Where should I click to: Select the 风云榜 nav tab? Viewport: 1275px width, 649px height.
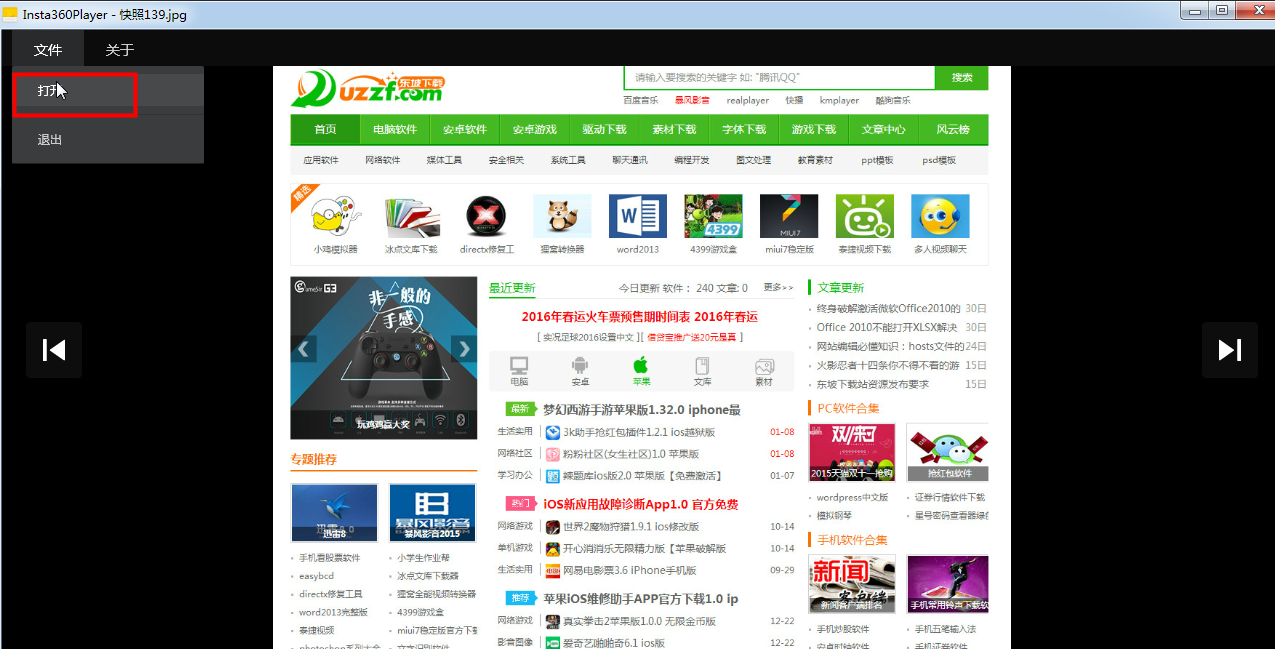coord(953,130)
